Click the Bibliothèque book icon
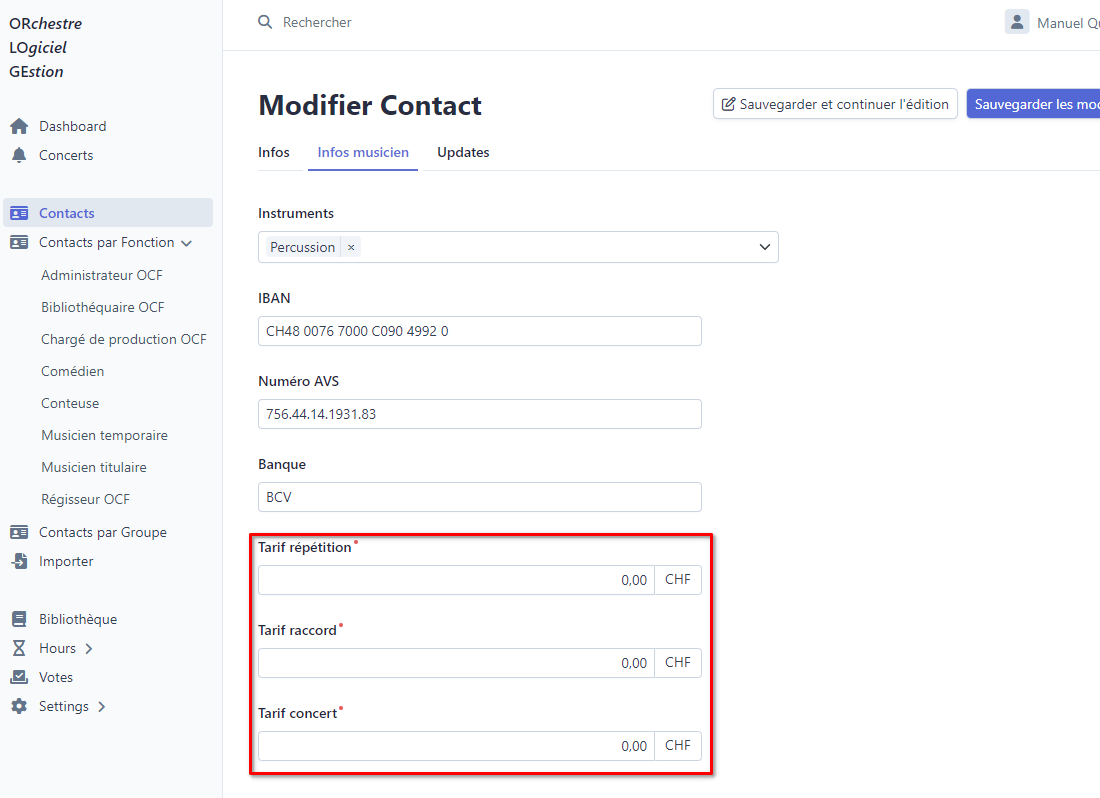 coord(19,619)
